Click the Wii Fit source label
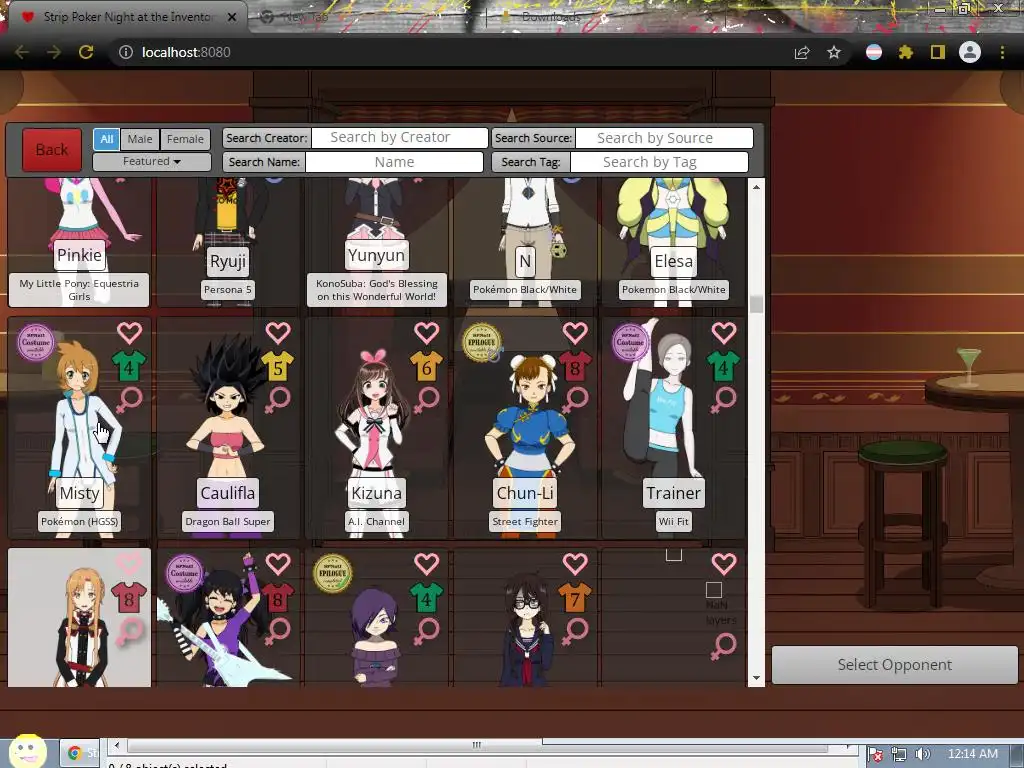 (x=673, y=521)
